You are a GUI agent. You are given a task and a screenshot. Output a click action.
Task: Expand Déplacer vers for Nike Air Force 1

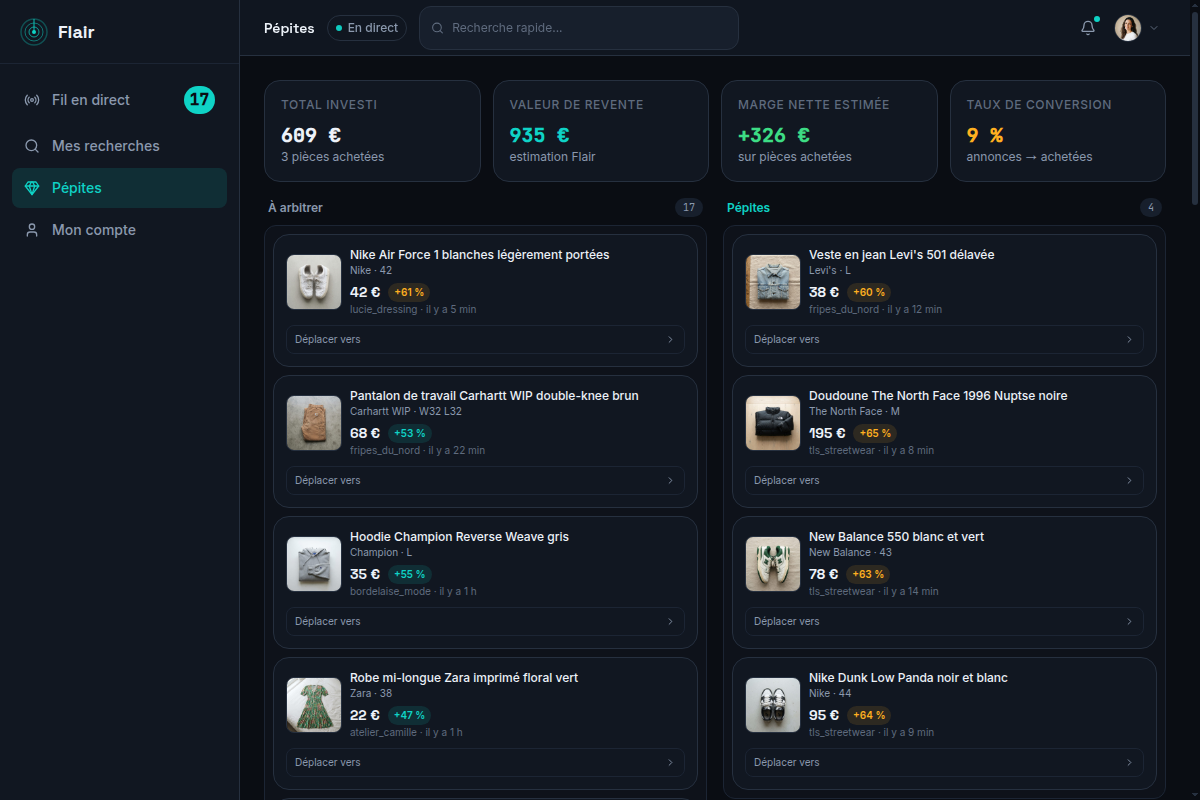485,339
